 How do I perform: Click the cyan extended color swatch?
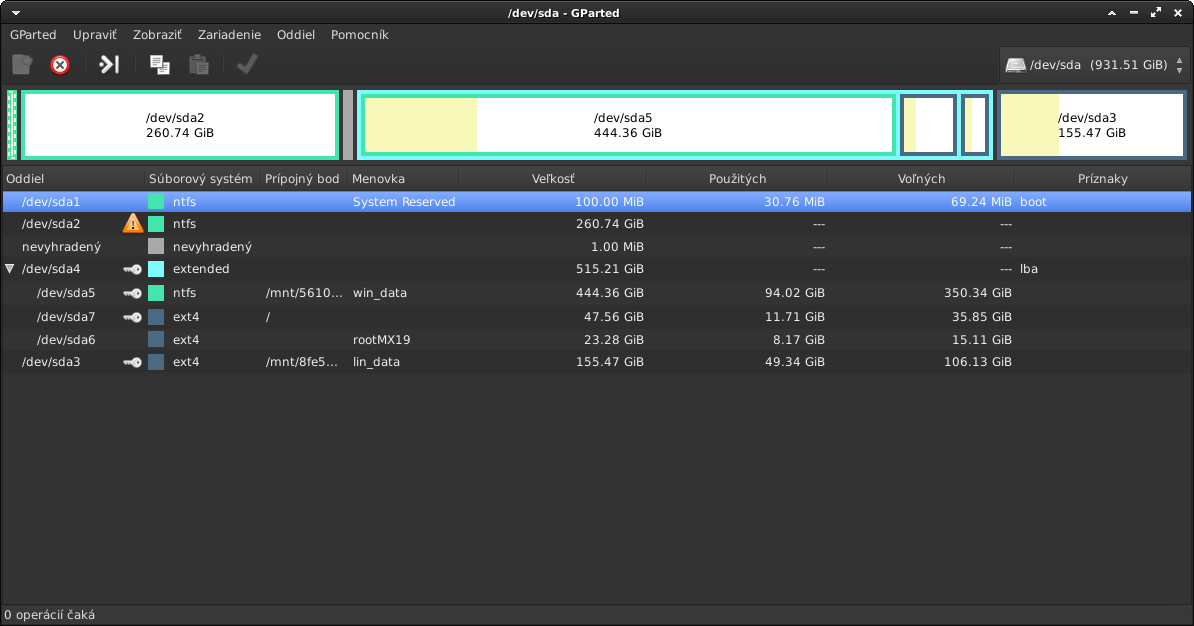(x=156, y=269)
